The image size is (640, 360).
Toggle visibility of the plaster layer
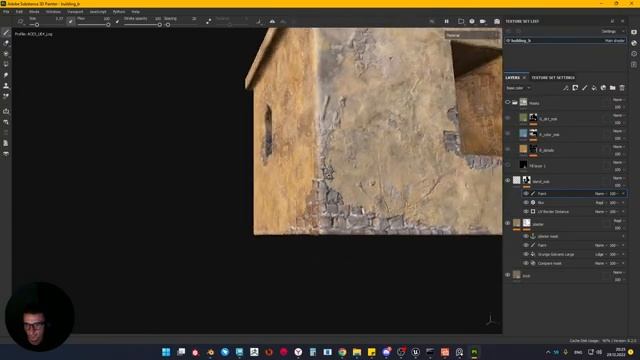[x=508, y=223]
